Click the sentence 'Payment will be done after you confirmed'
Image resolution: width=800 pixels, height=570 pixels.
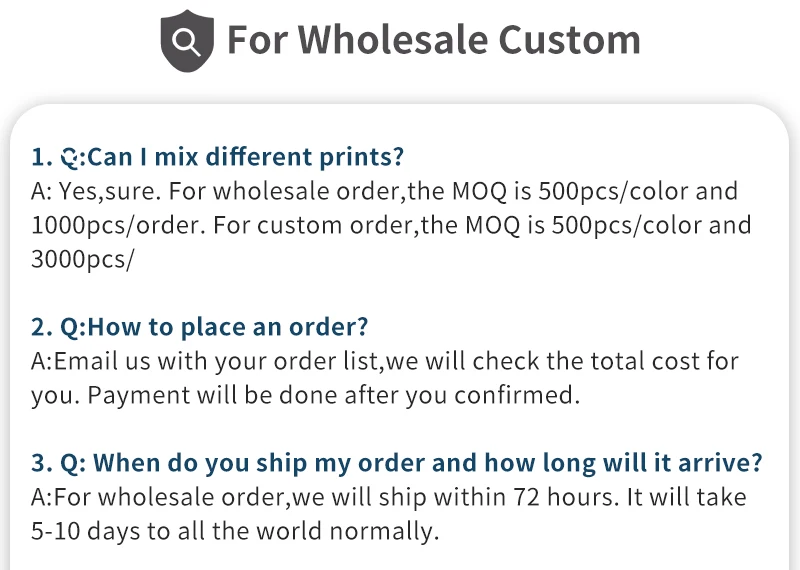point(334,395)
